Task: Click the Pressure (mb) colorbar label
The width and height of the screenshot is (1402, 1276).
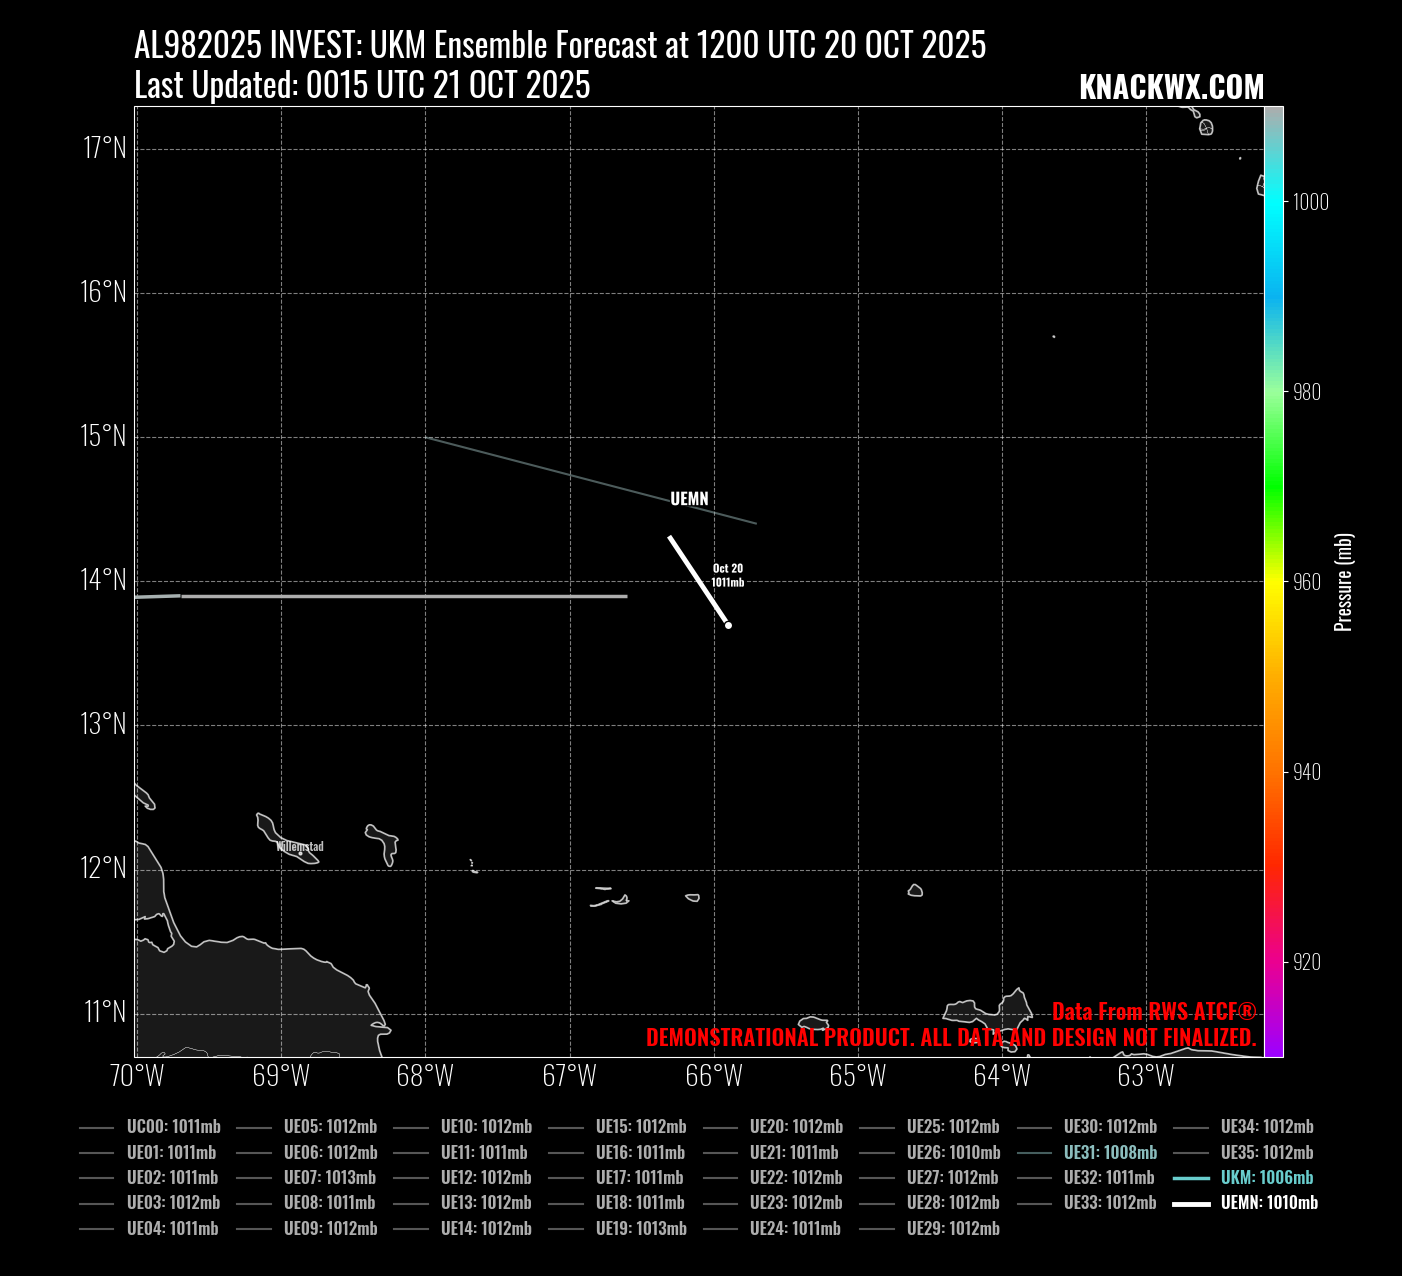Action: coord(1344,582)
